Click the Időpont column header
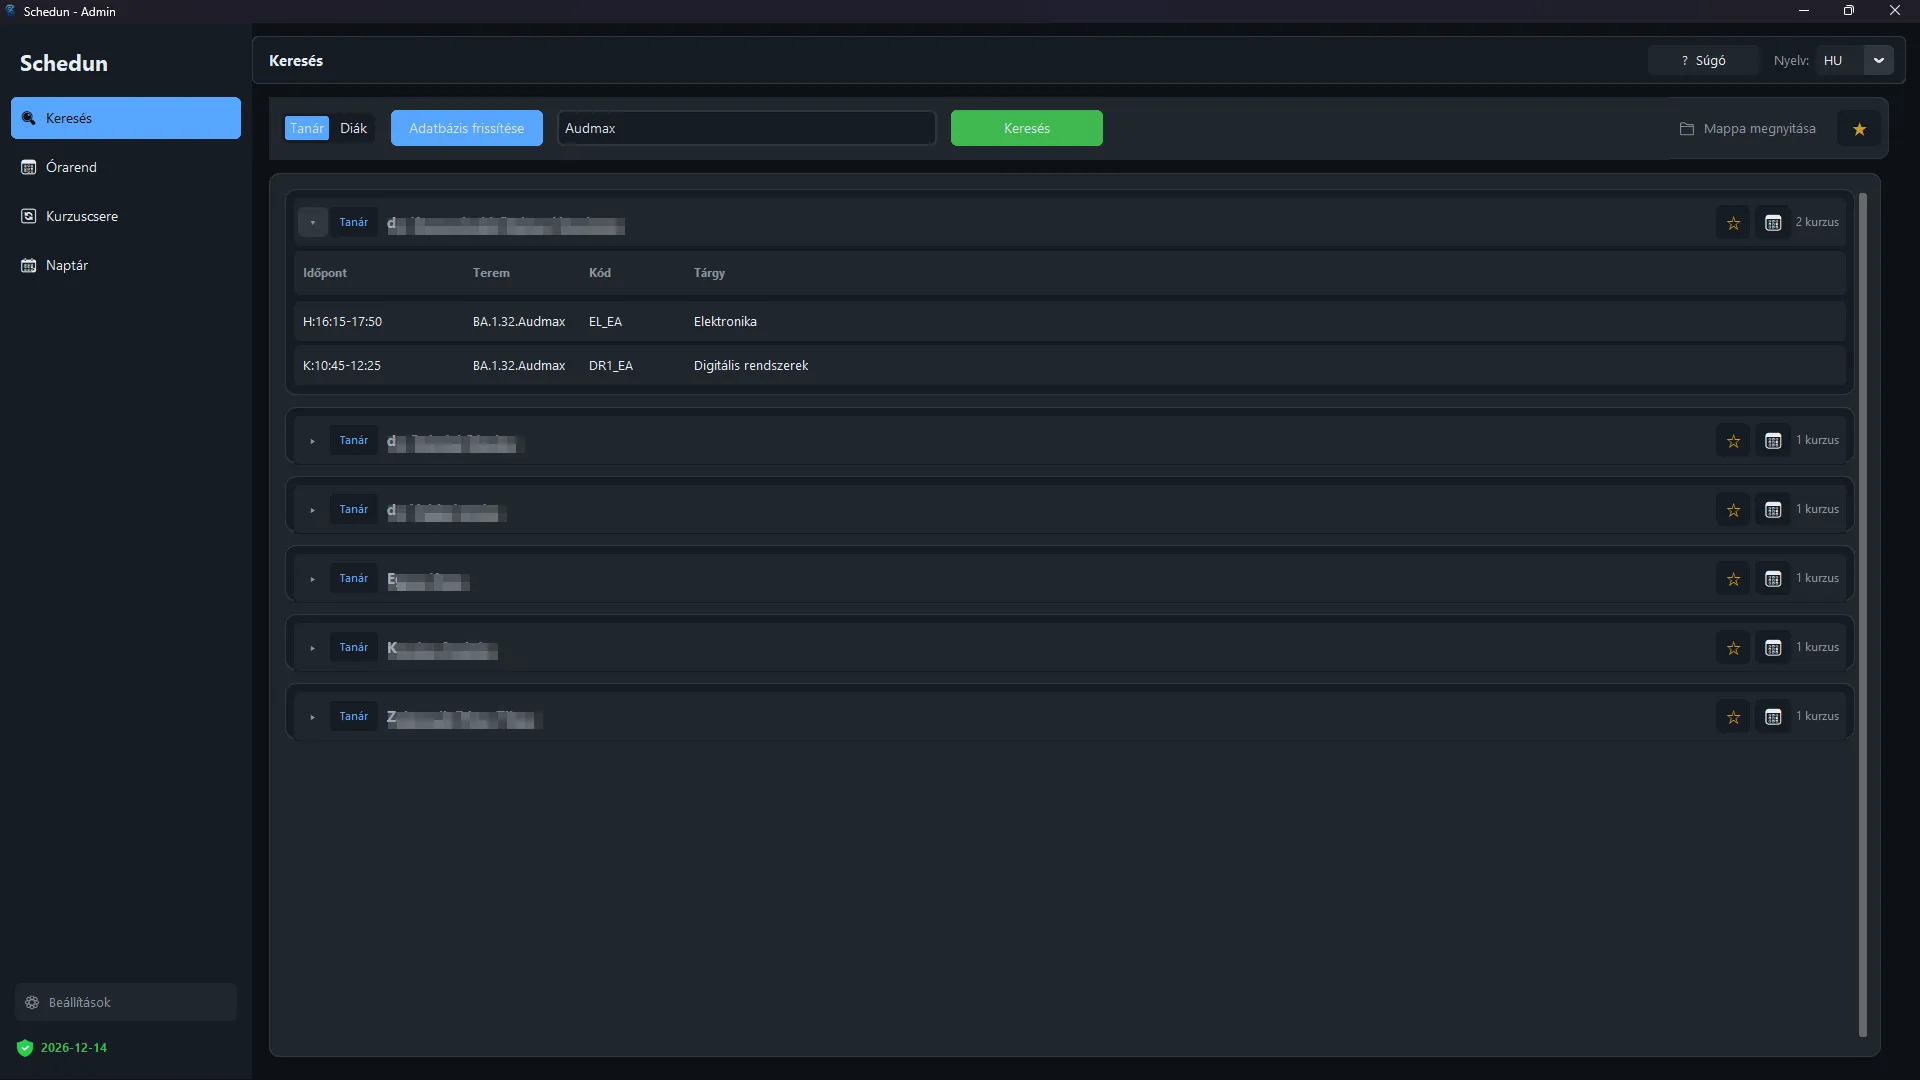This screenshot has width=1920, height=1080. [x=325, y=273]
